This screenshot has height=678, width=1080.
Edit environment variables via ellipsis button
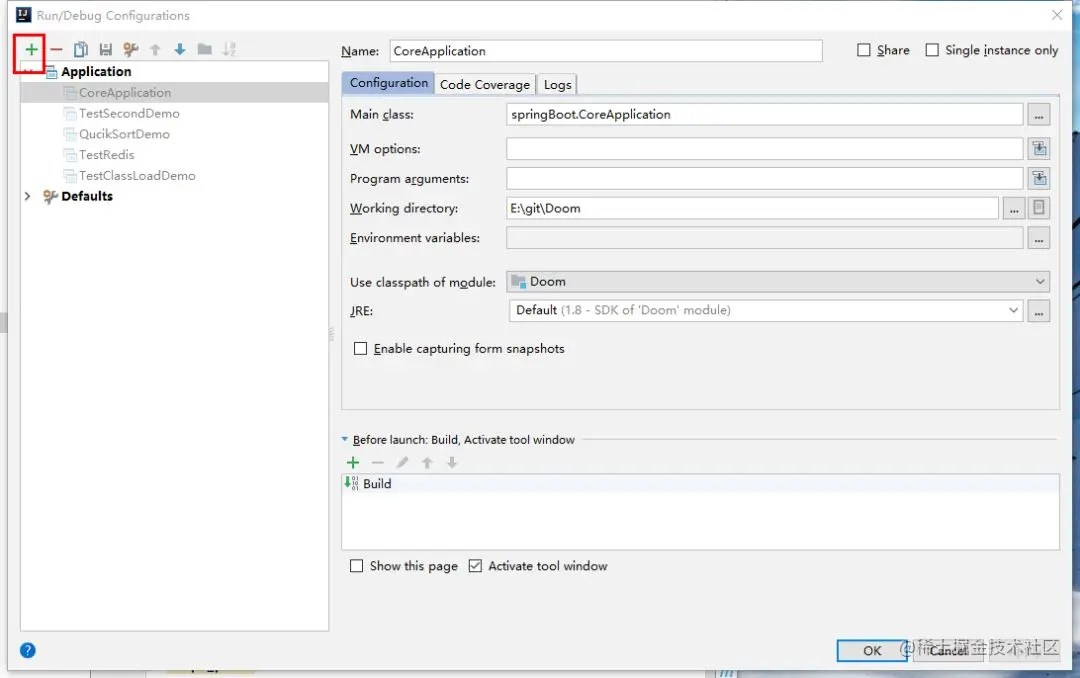click(1039, 238)
